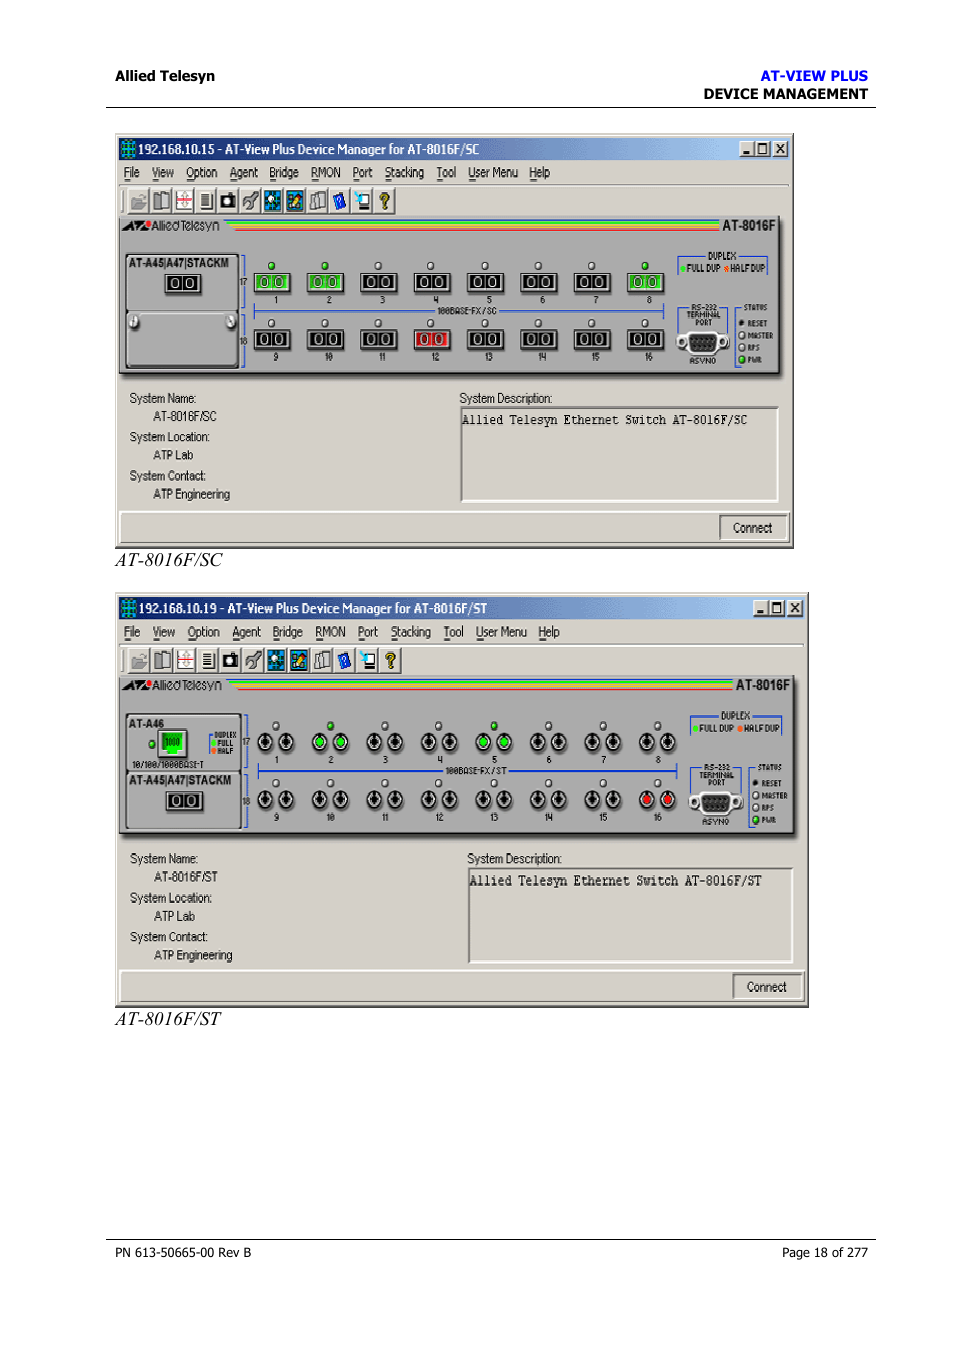Click the gray stacked panels icon in AT-8016F/SC toolbar
This screenshot has height=1351, width=954.
pyautogui.click(x=318, y=201)
